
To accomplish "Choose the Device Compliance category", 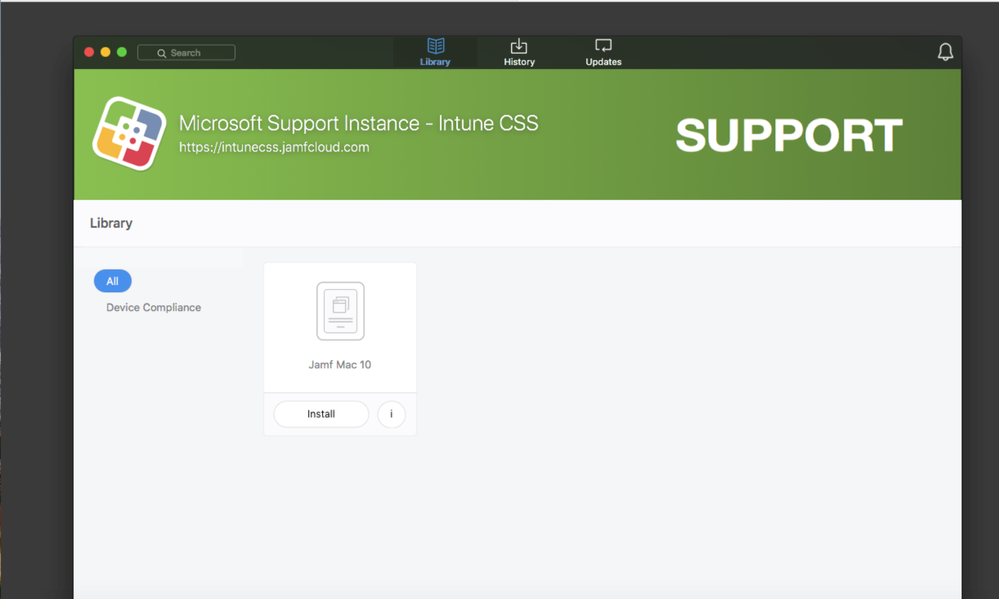I will click(x=154, y=307).
